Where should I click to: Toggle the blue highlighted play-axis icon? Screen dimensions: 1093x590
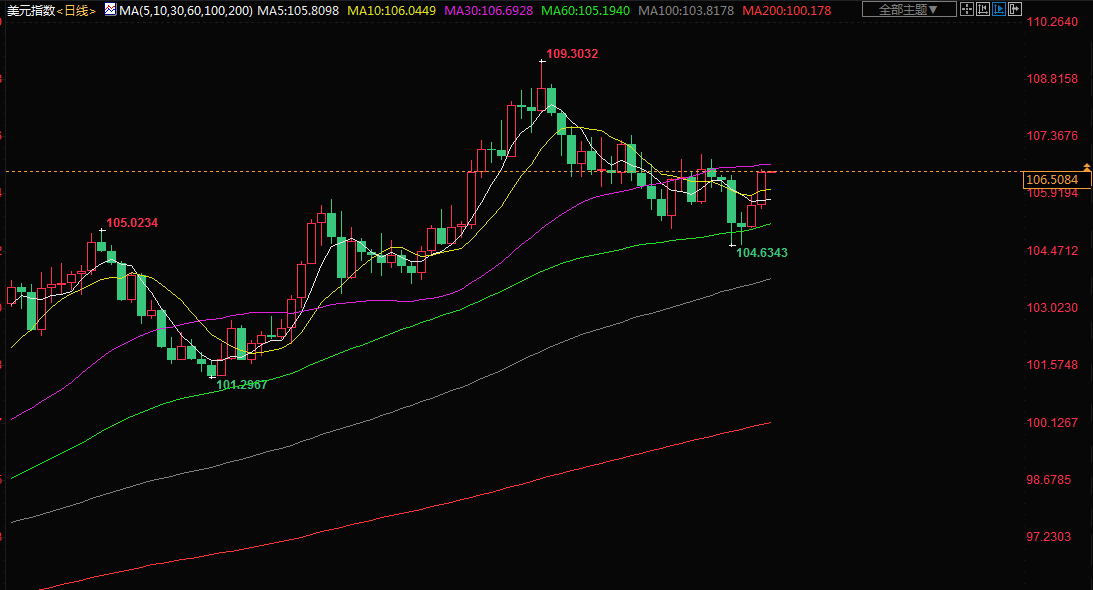pyautogui.click(x=998, y=10)
